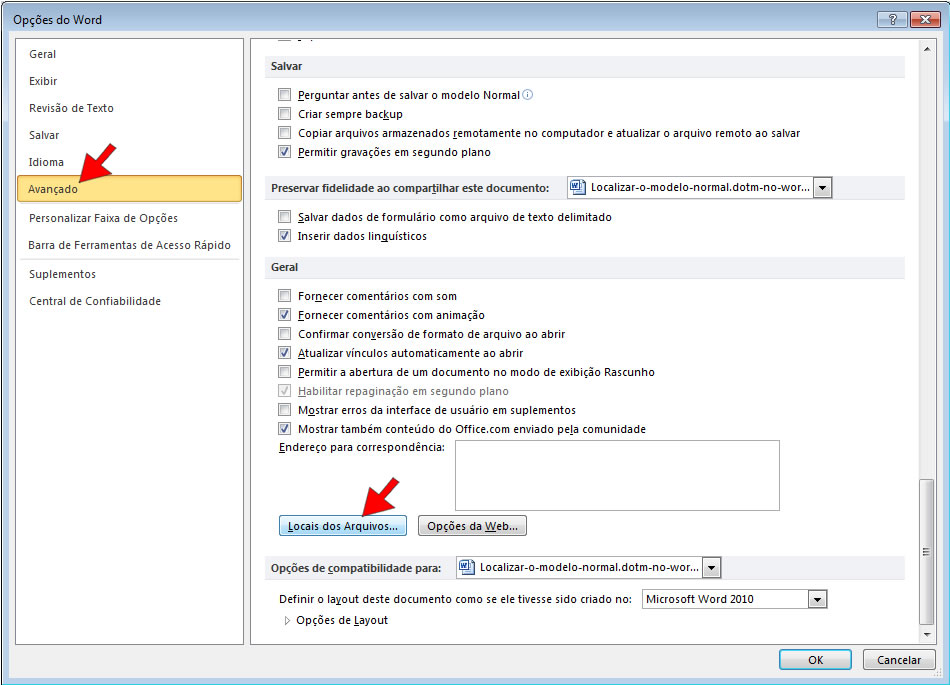Switch to Revisão de Texto category
Image resolution: width=950 pixels, height=685 pixels.
pos(72,108)
